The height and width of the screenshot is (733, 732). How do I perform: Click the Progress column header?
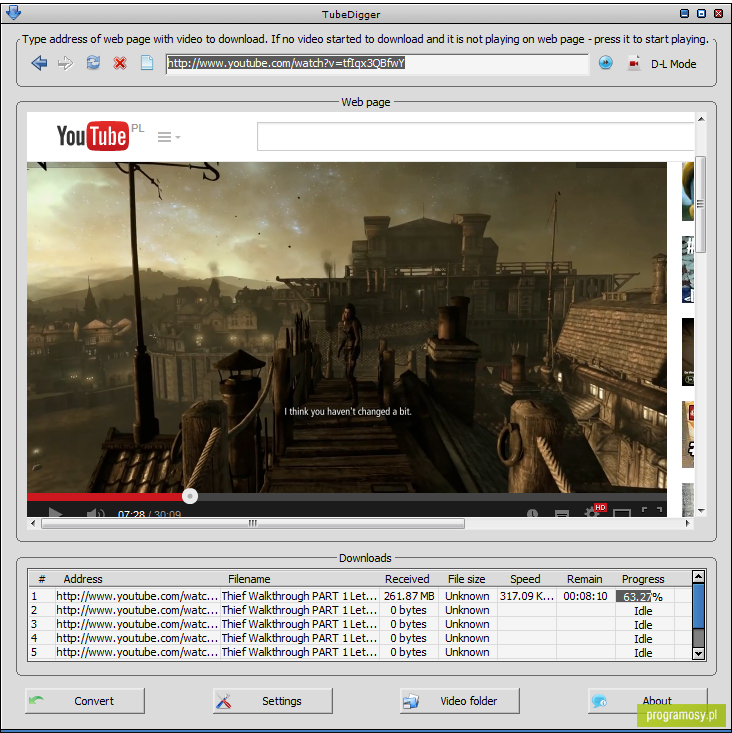tap(643, 579)
